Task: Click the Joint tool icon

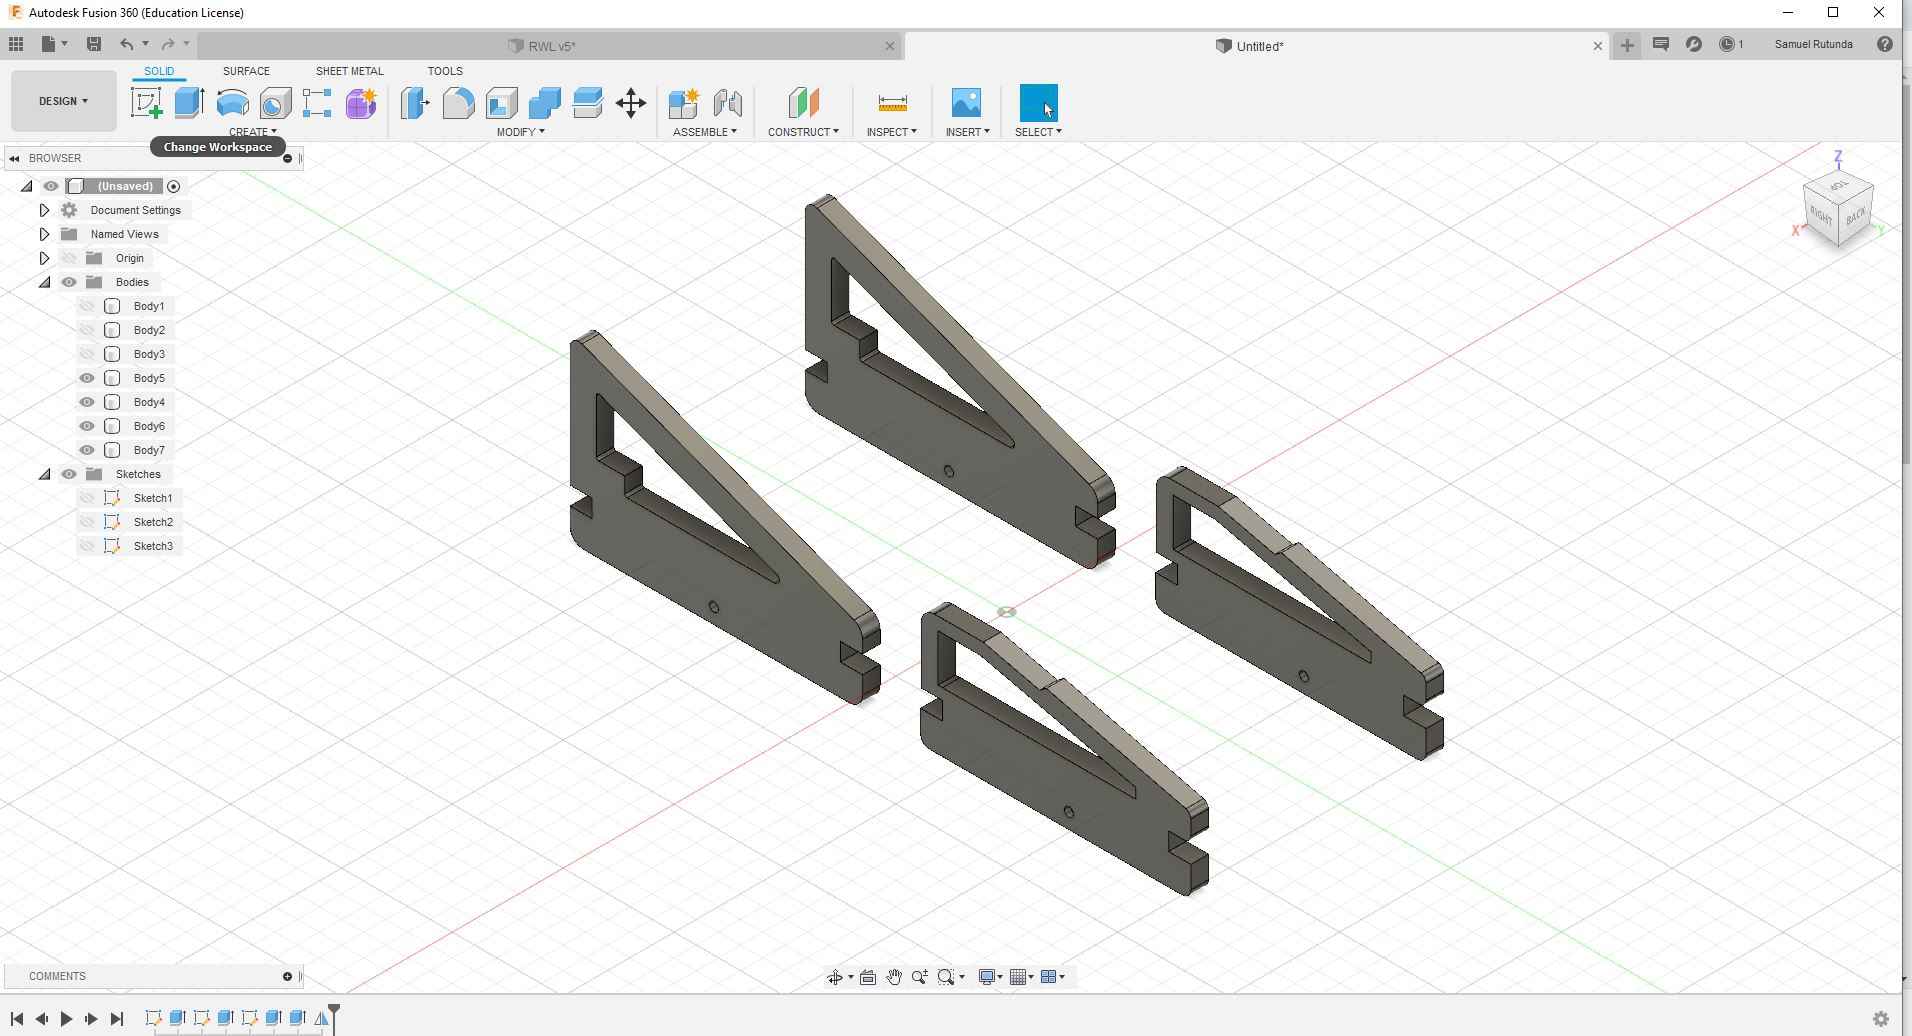Action: pyautogui.click(x=728, y=103)
